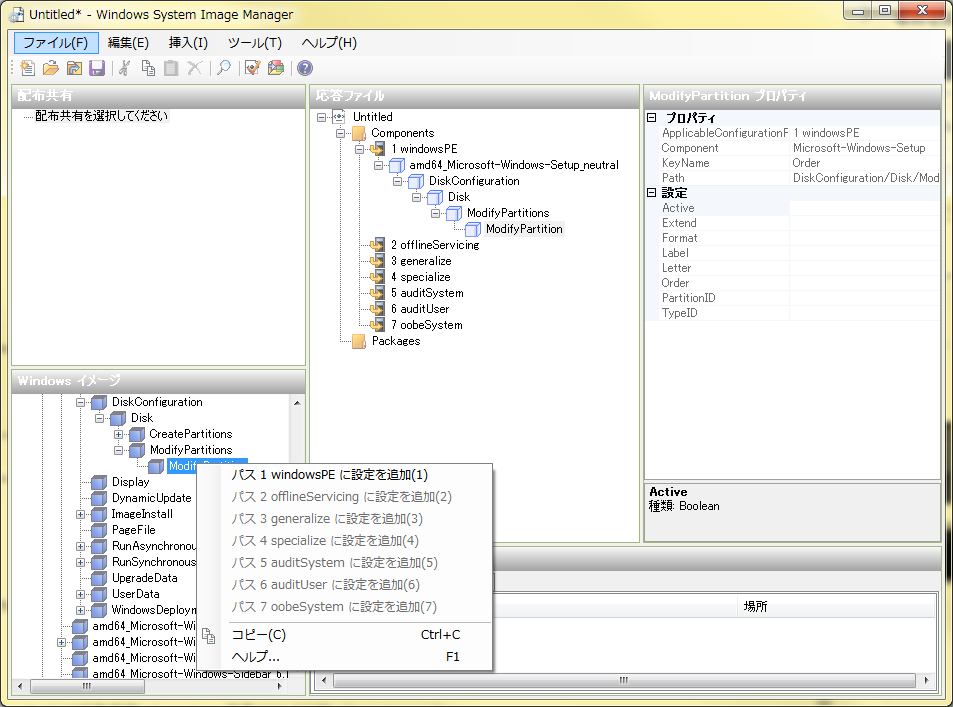Click the Open Answer File folder icon
Screen dimensions: 953x707
51,68
